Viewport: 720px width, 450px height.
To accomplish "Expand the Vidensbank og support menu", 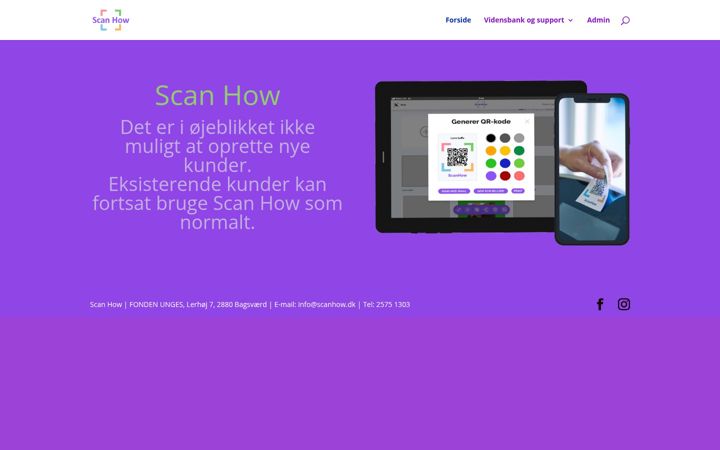I will point(528,20).
